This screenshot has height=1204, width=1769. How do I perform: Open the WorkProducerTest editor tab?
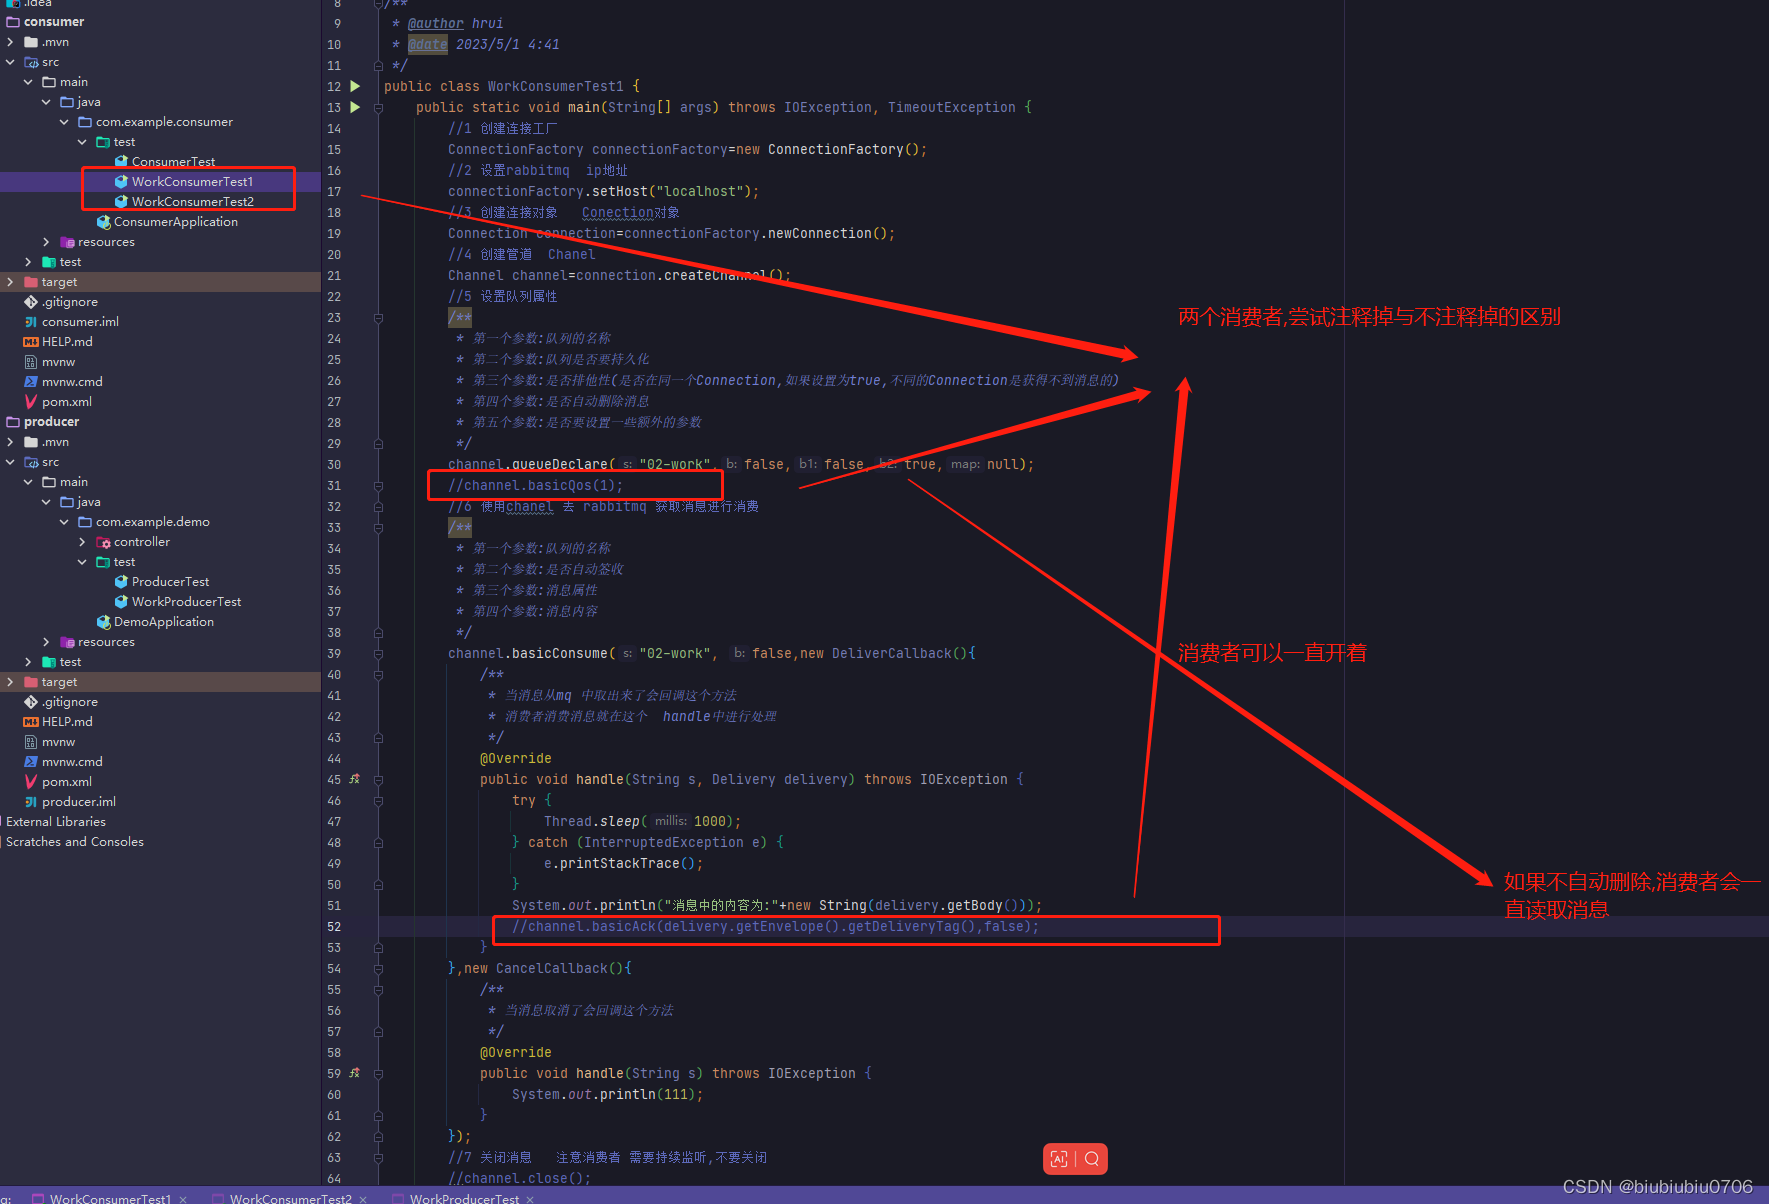pos(465,1198)
